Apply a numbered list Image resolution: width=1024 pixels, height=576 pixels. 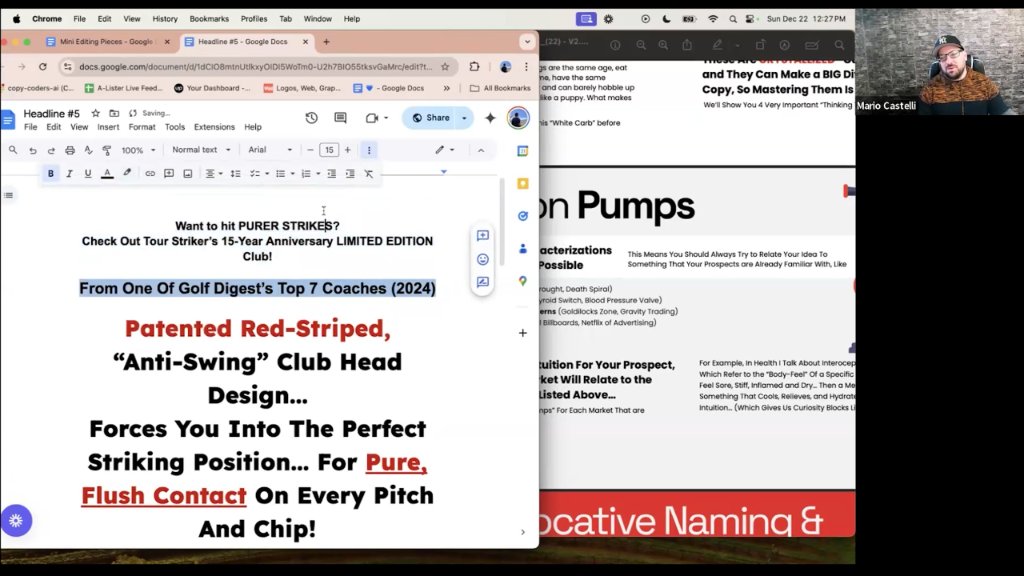point(306,174)
